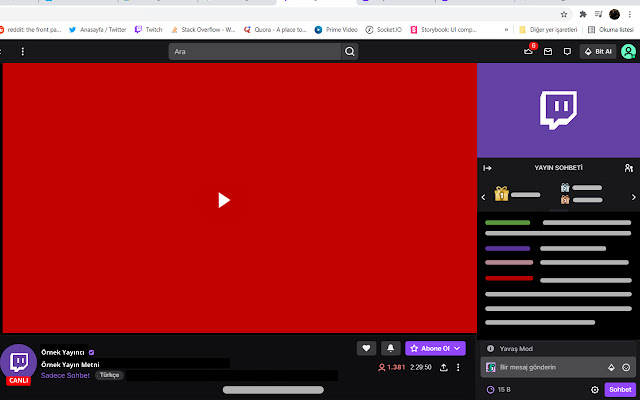Open the Diğer yer işaretleri folder
Screen dimensions: 640x400
(548, 29)
